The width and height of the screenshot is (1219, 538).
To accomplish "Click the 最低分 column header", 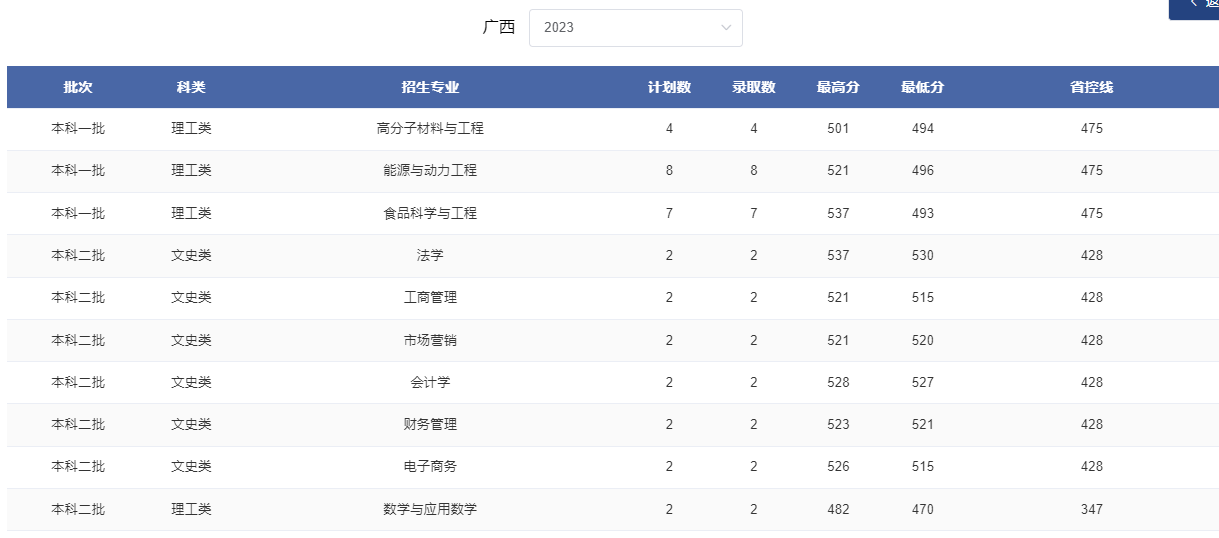I will tap(922, 87).
